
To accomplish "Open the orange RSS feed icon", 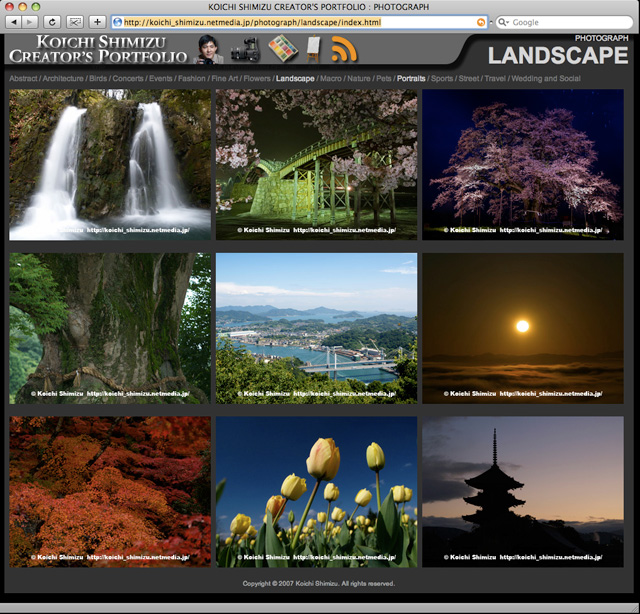I will [x=344, y=49].
